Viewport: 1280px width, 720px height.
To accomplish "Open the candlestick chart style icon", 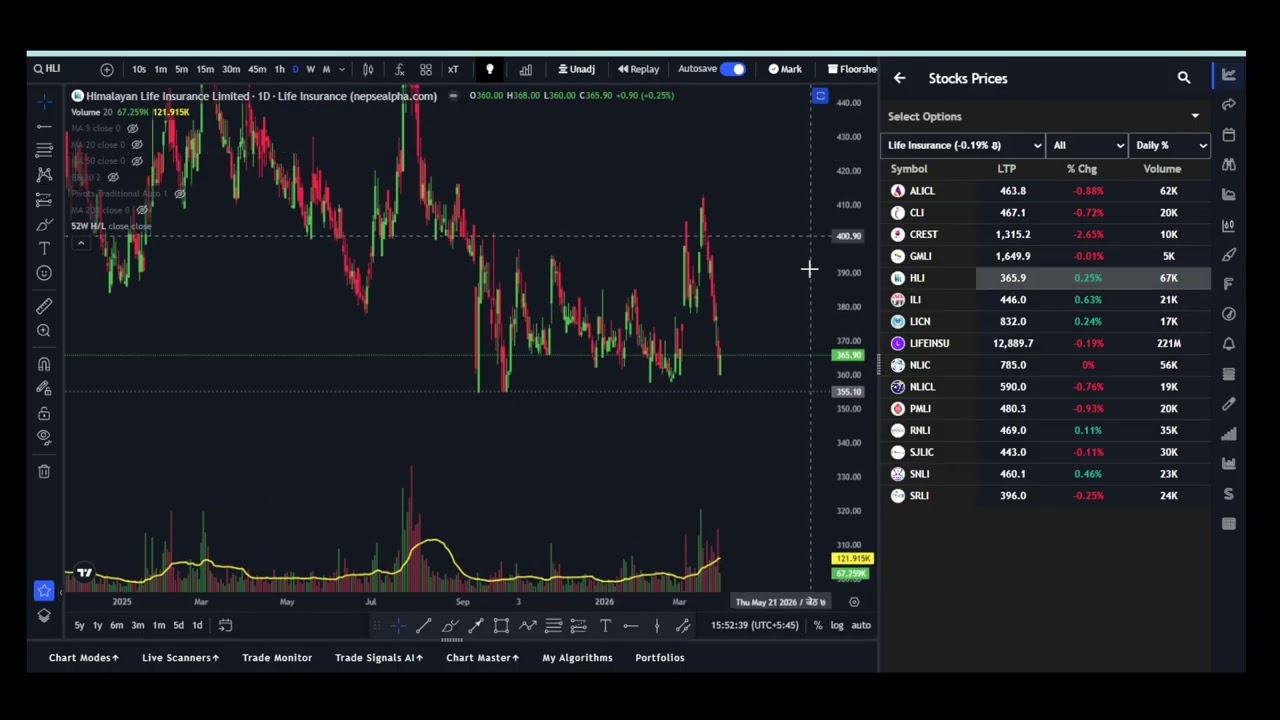I will (368, 69).
